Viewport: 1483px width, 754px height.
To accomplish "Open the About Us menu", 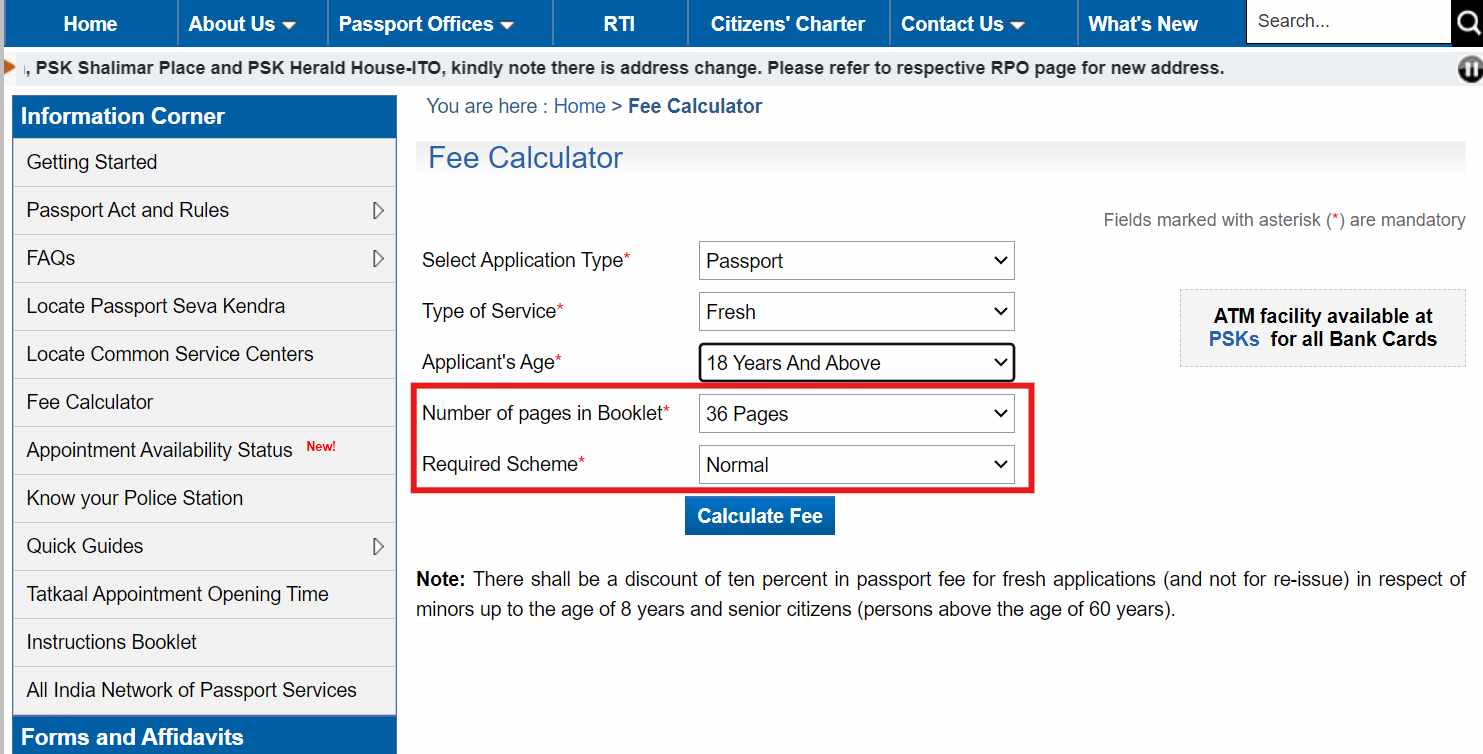I will point(242,24).
